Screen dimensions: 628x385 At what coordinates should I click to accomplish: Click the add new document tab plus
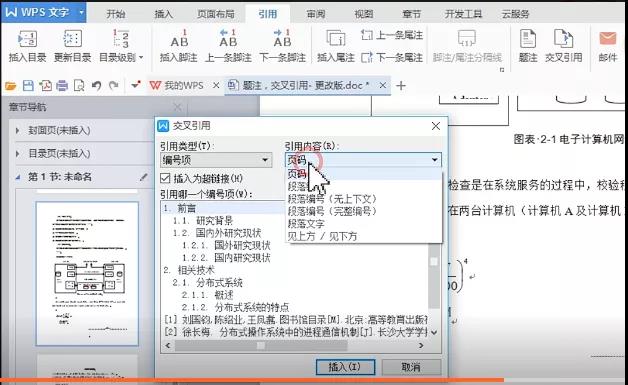(x=401, y=86)
